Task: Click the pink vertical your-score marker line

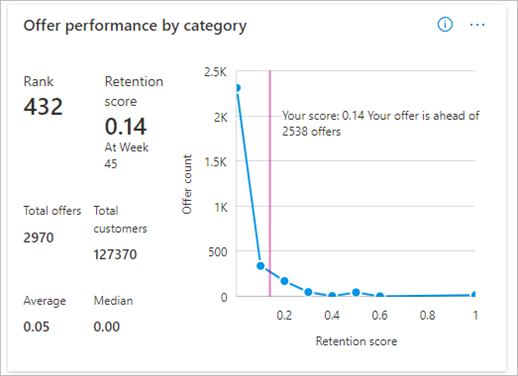Action: (x=270, y=183)
